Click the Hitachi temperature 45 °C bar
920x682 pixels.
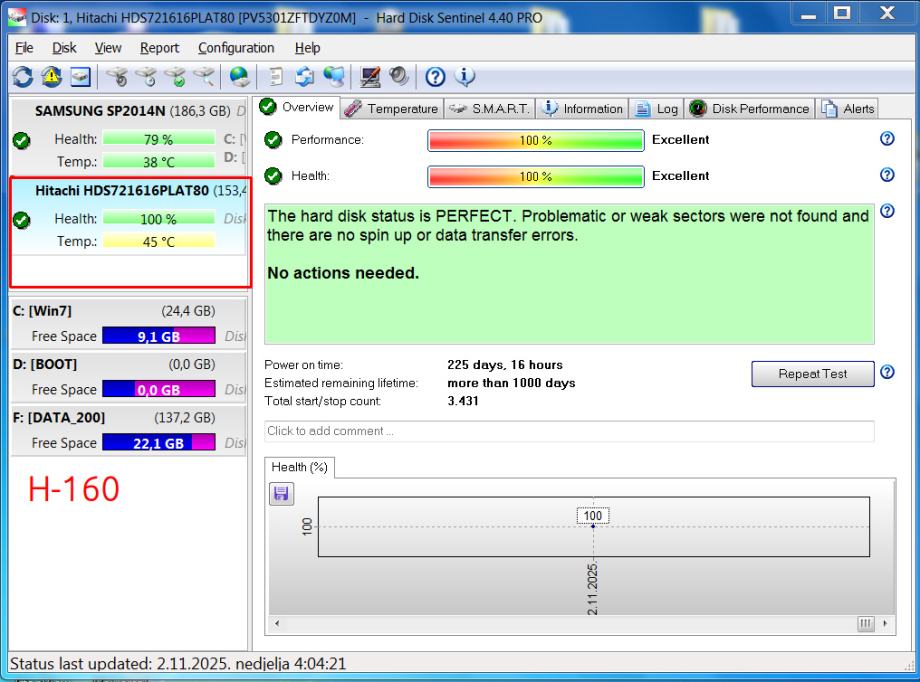(159, 241)
